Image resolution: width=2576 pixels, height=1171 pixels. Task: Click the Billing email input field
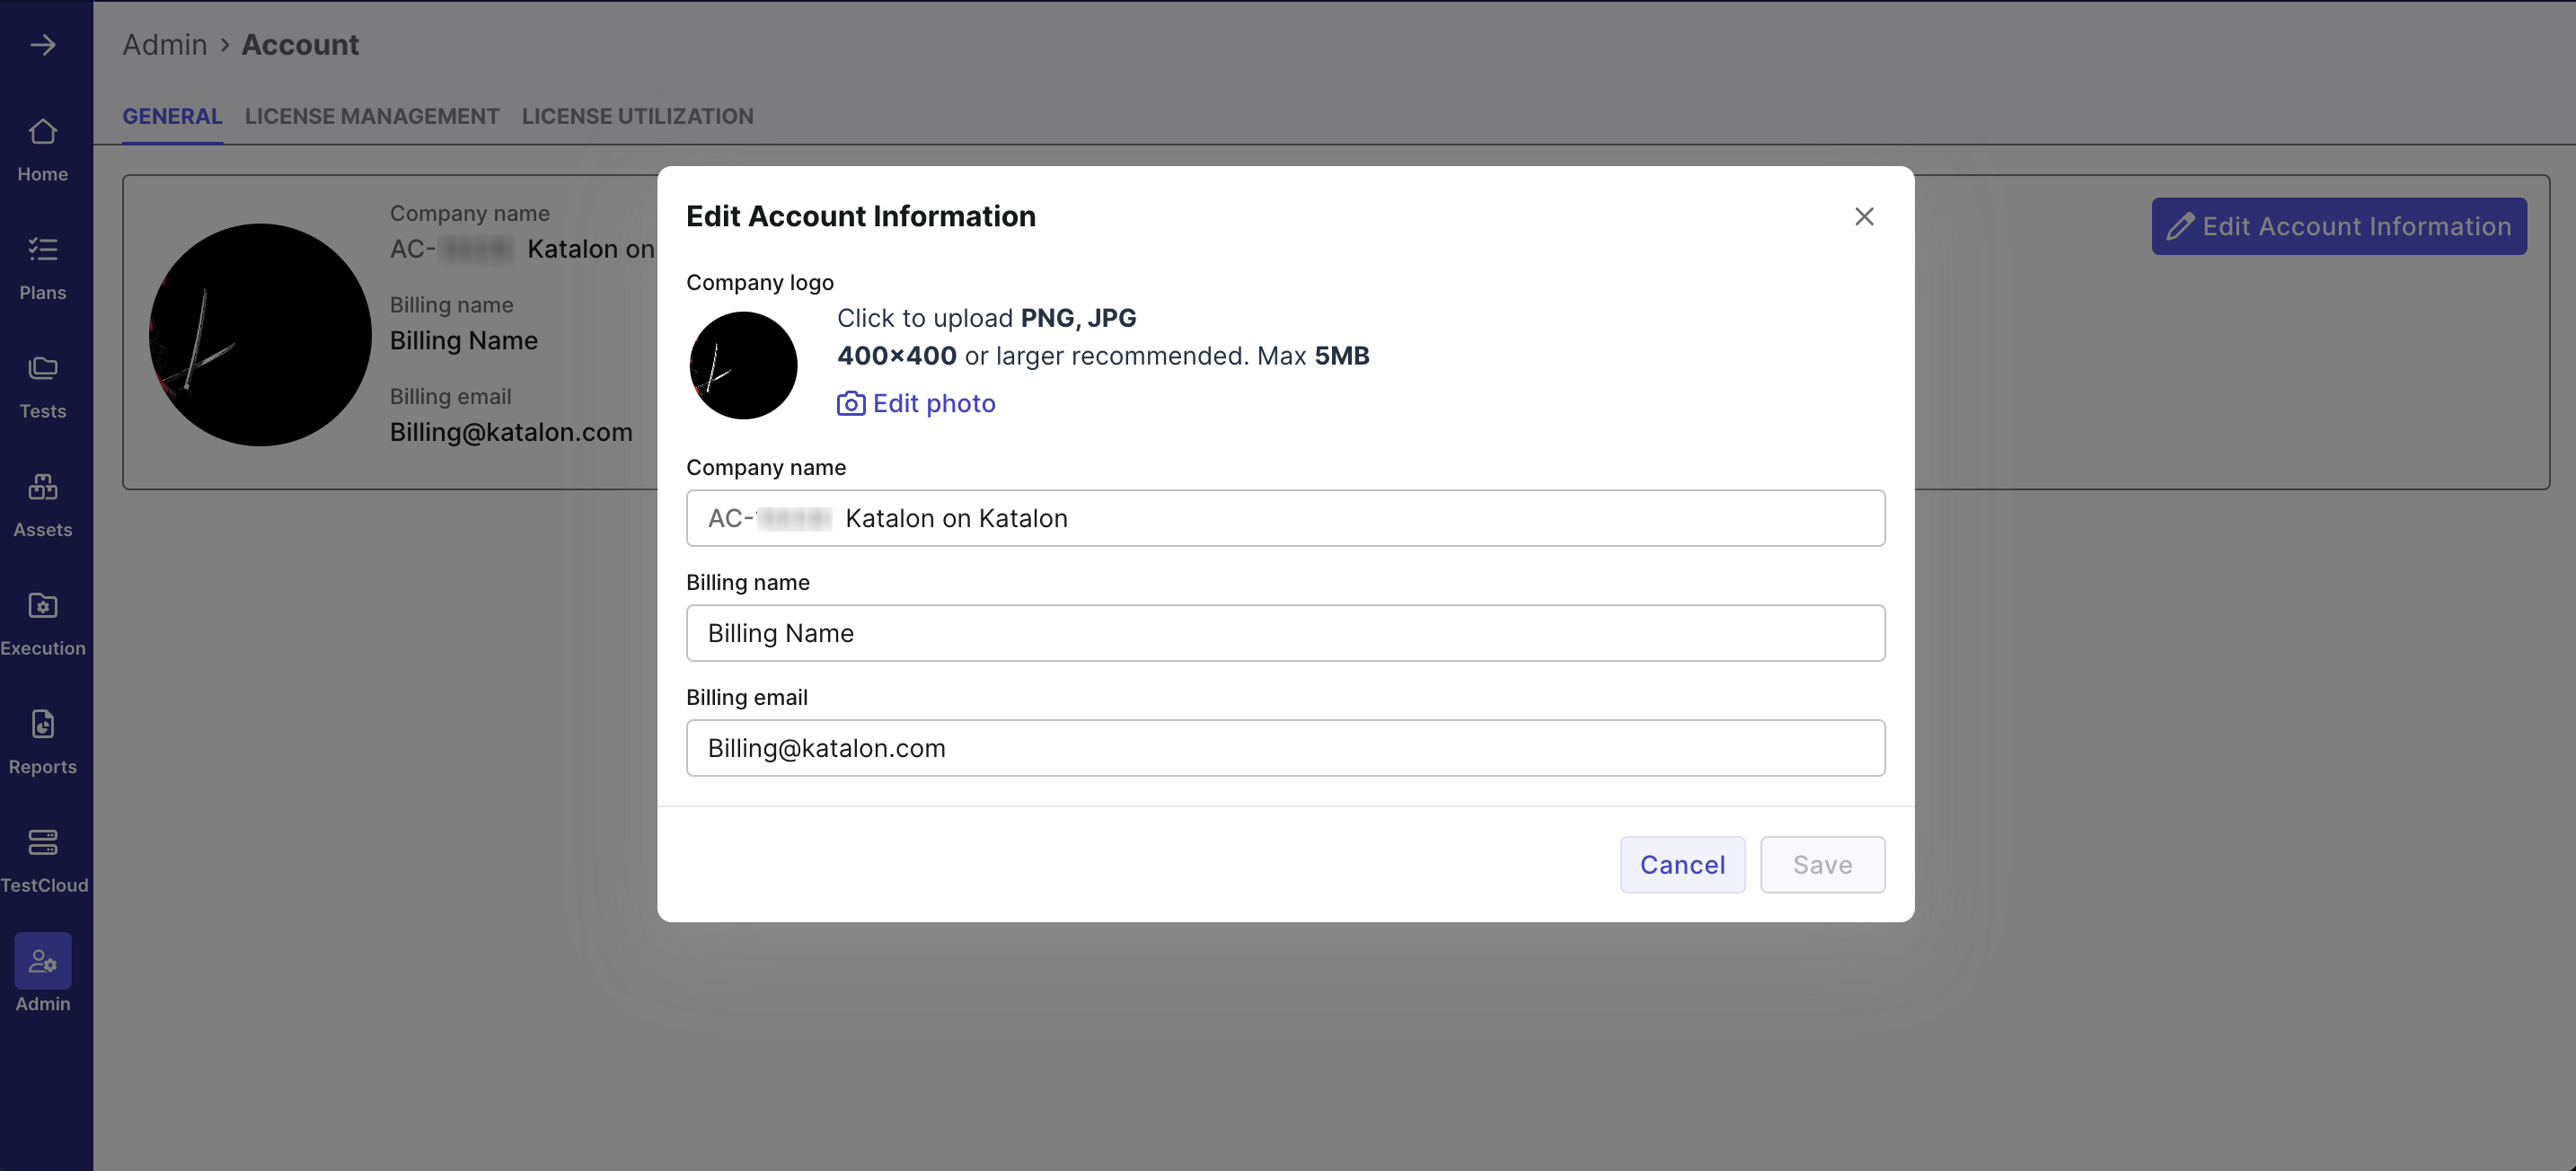click(1286, 747)
